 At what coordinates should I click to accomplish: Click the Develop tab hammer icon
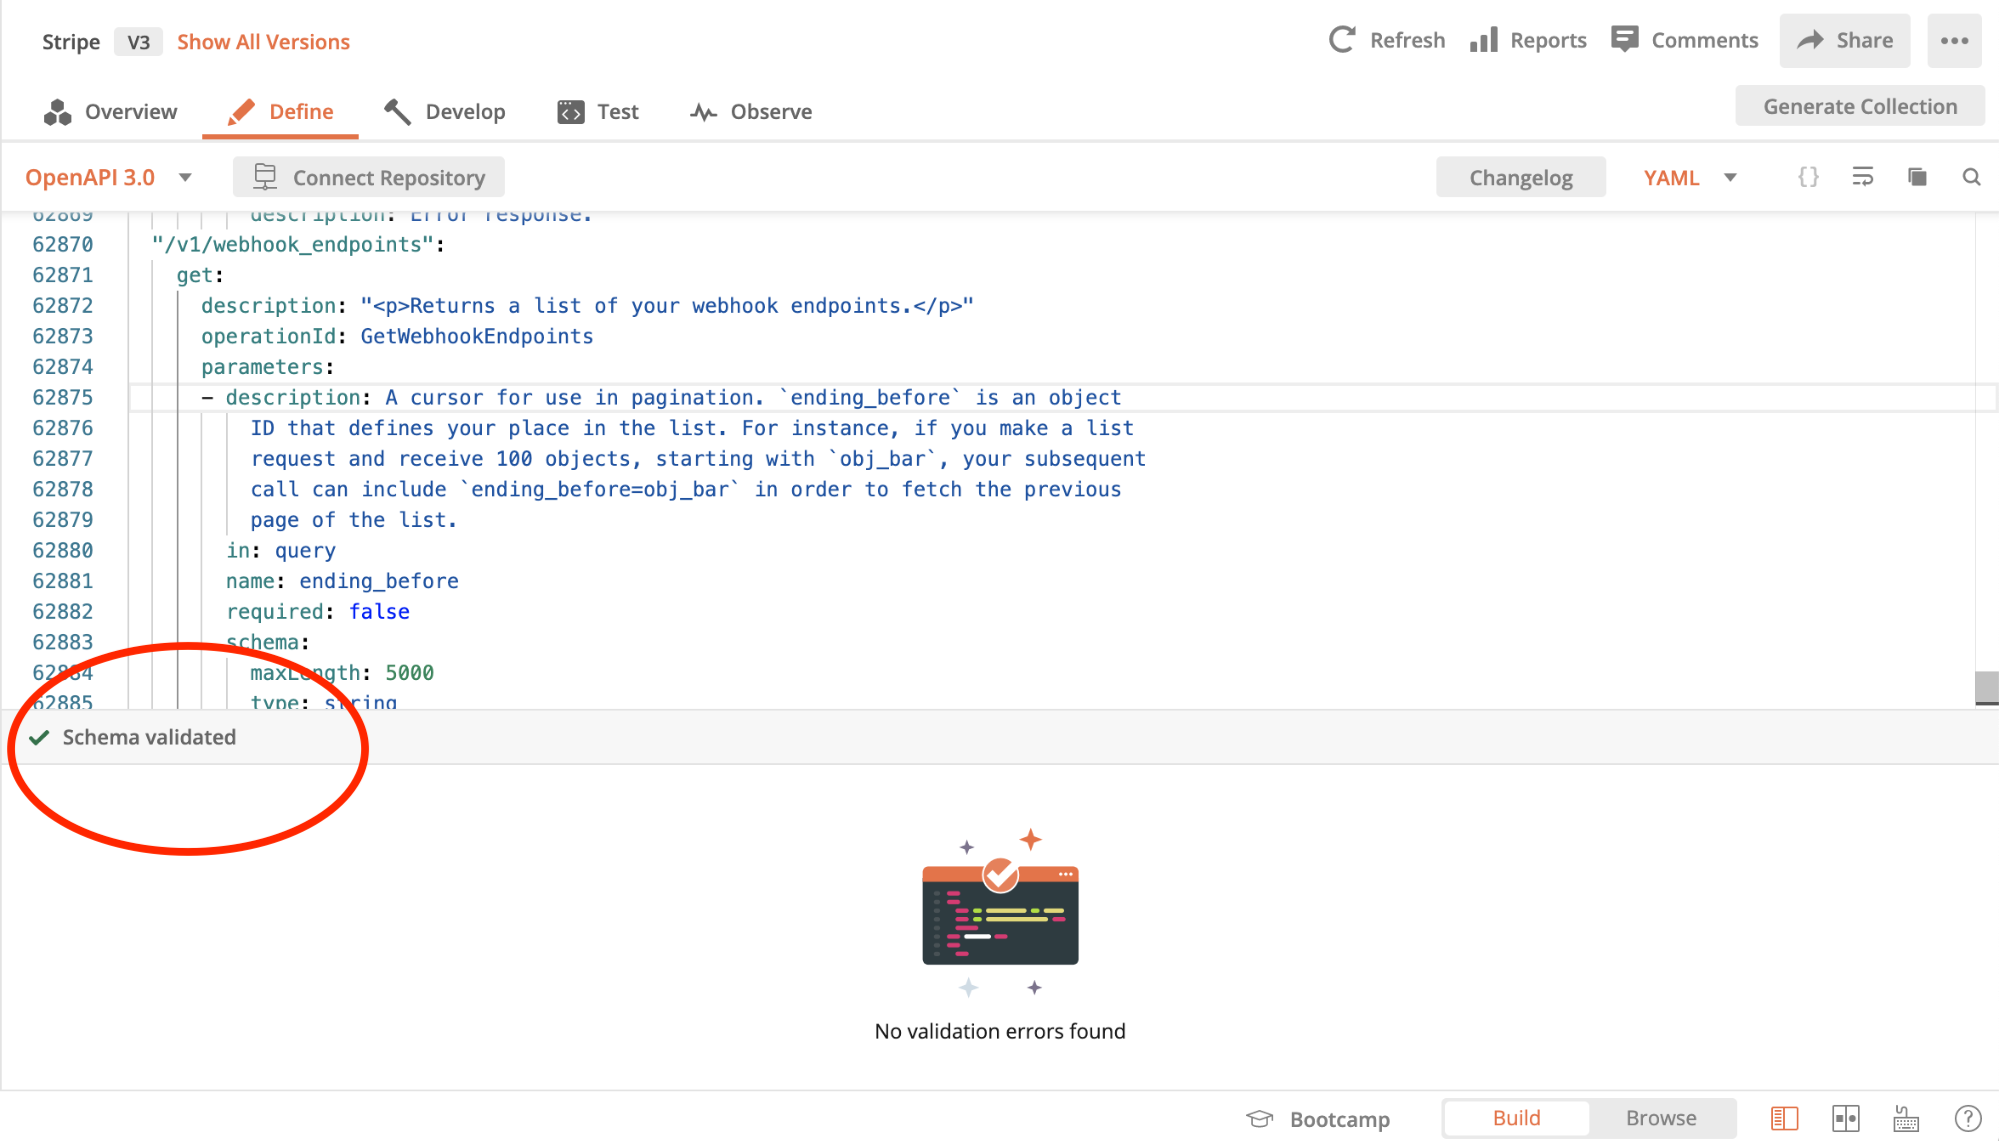(397, 112)
